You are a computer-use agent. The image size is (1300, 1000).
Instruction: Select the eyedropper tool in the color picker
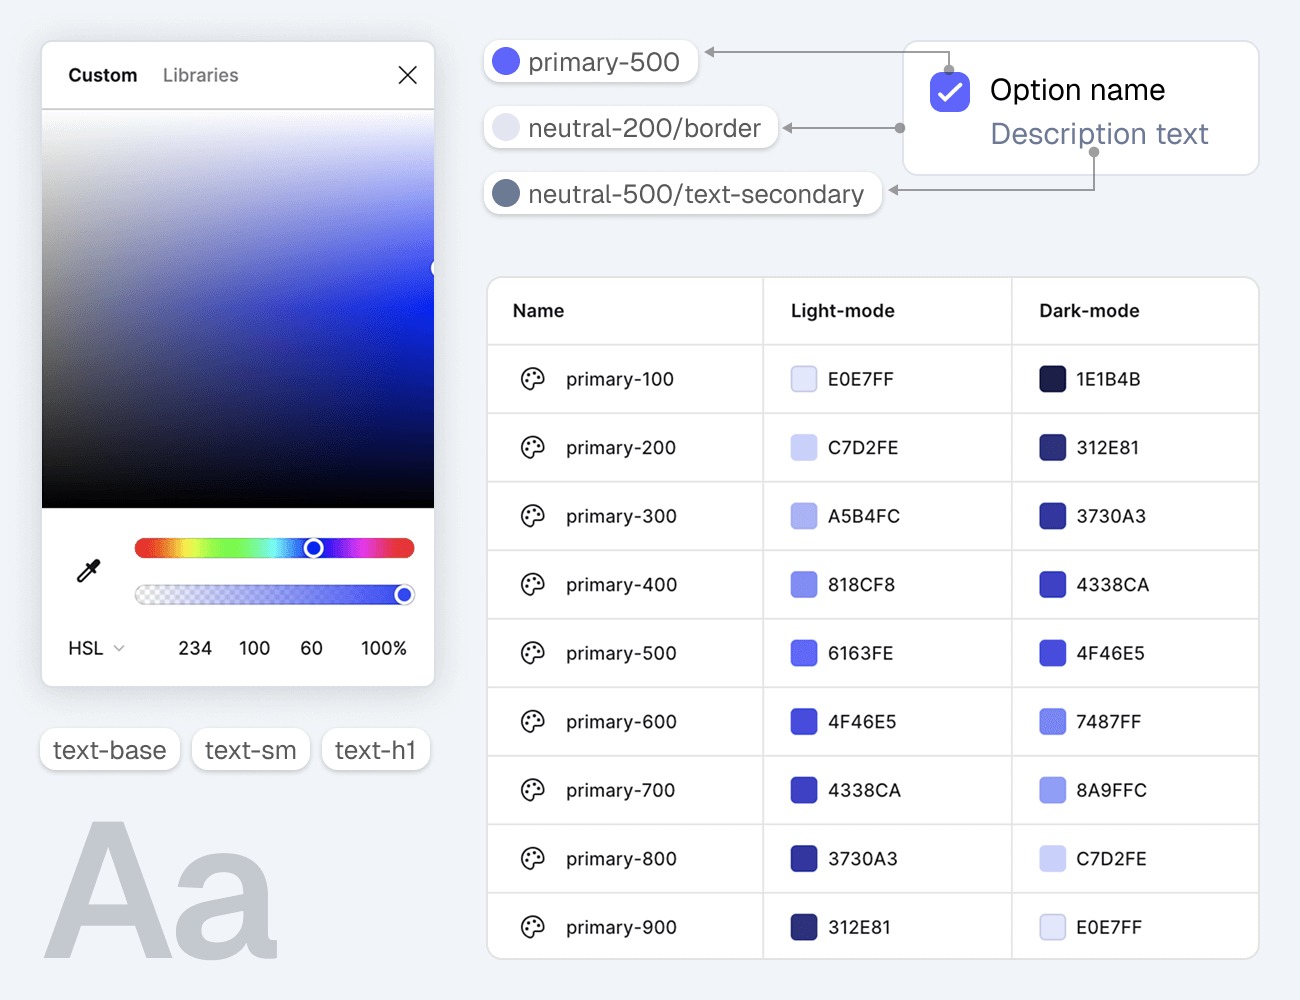[87, 571]
